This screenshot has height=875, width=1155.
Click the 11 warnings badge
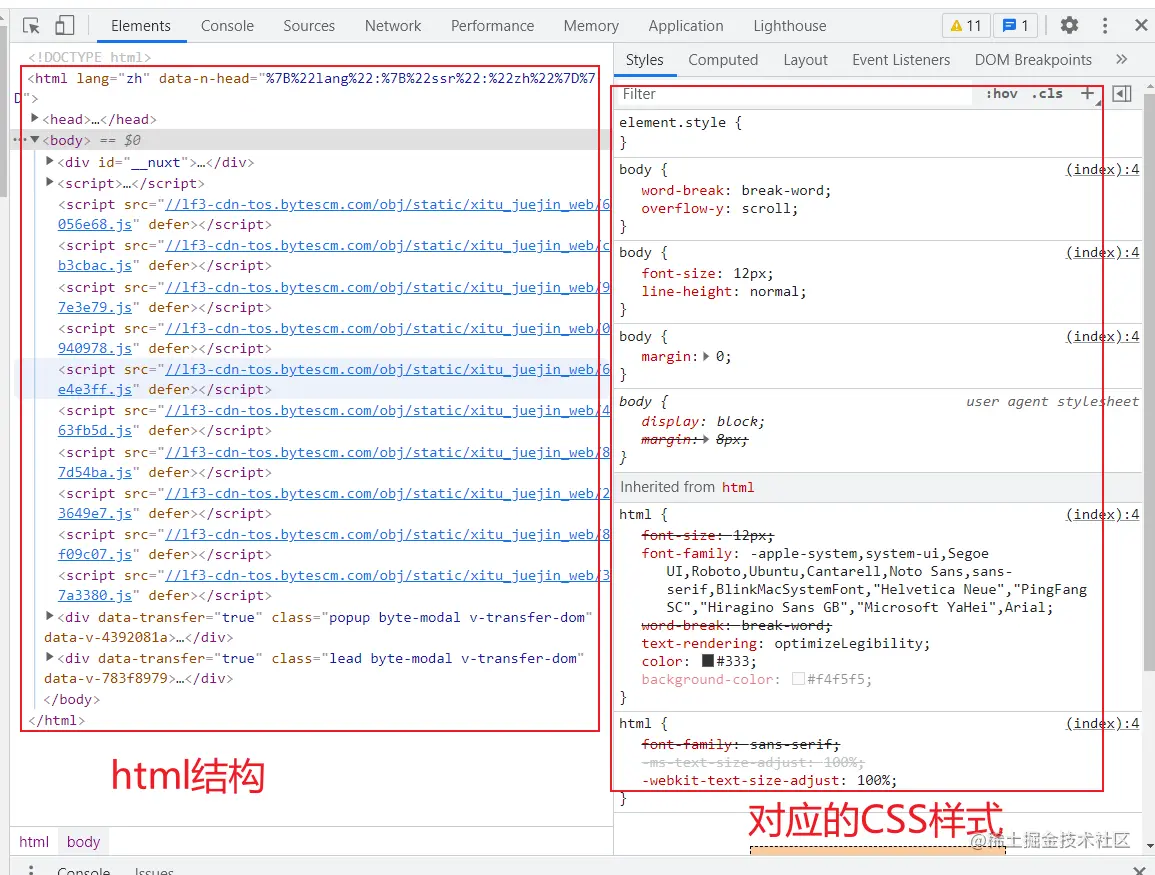coord(966,26)
